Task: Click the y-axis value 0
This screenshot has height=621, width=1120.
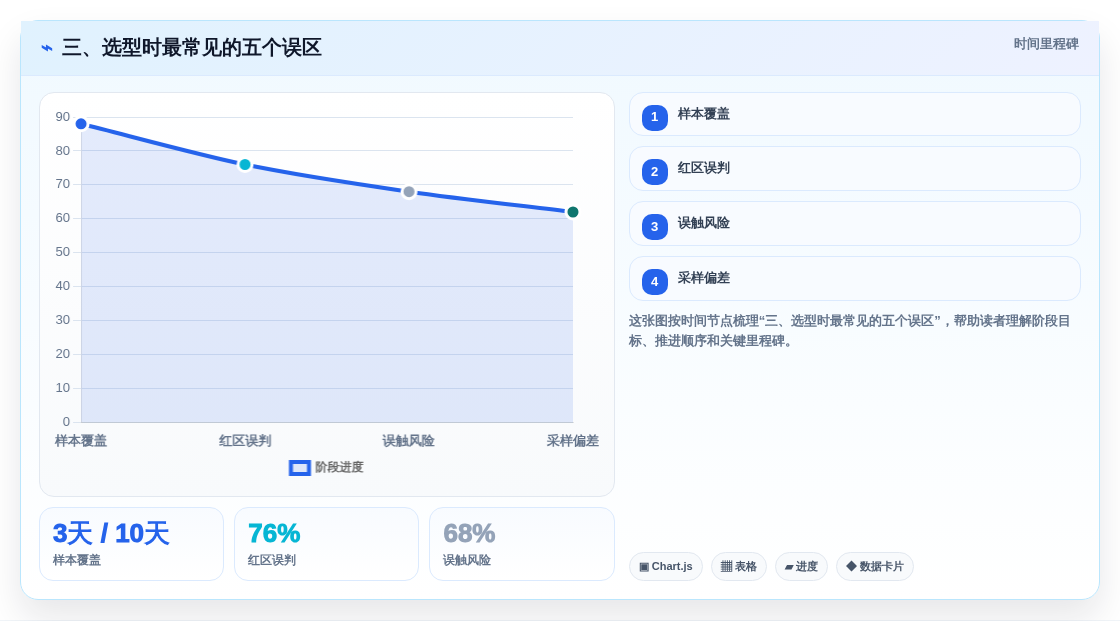Action: point(66,422)
